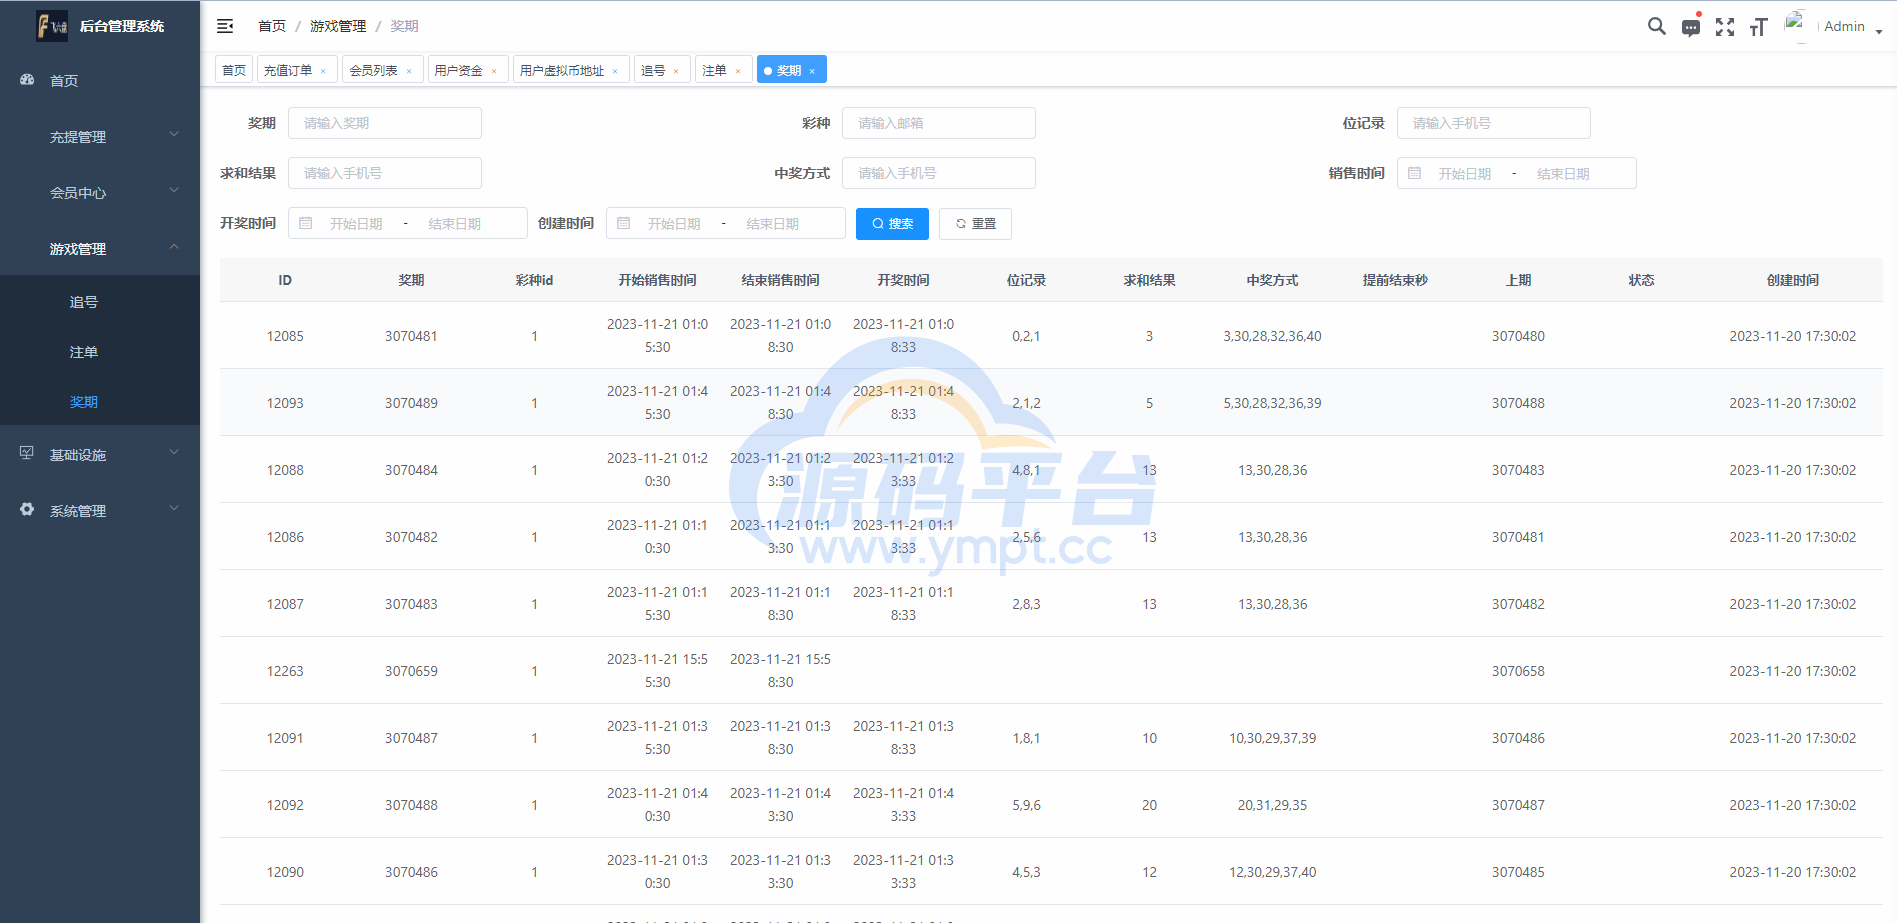Screen dimensions: 1897x923
Task: Close the 用户资金 tab
Action: tap(494, 71)
